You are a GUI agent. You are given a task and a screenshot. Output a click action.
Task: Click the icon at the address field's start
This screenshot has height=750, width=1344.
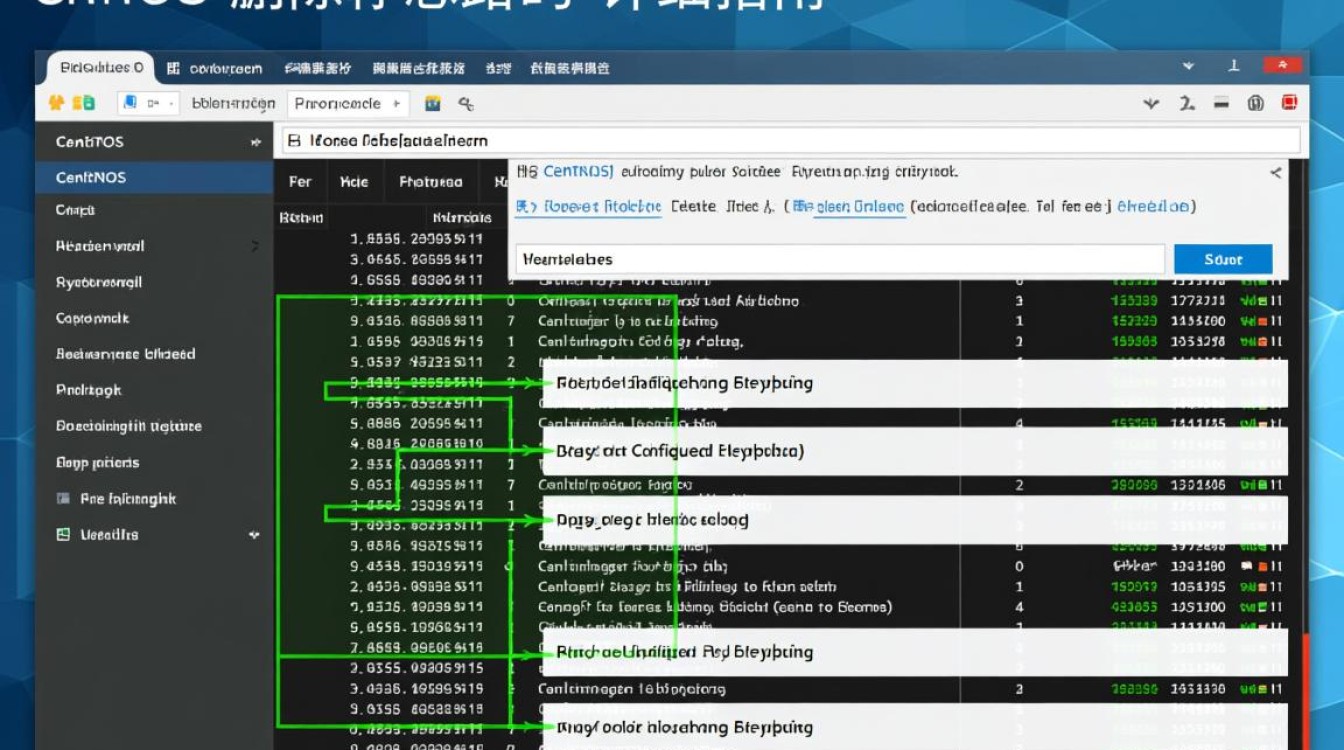[294, 141]
